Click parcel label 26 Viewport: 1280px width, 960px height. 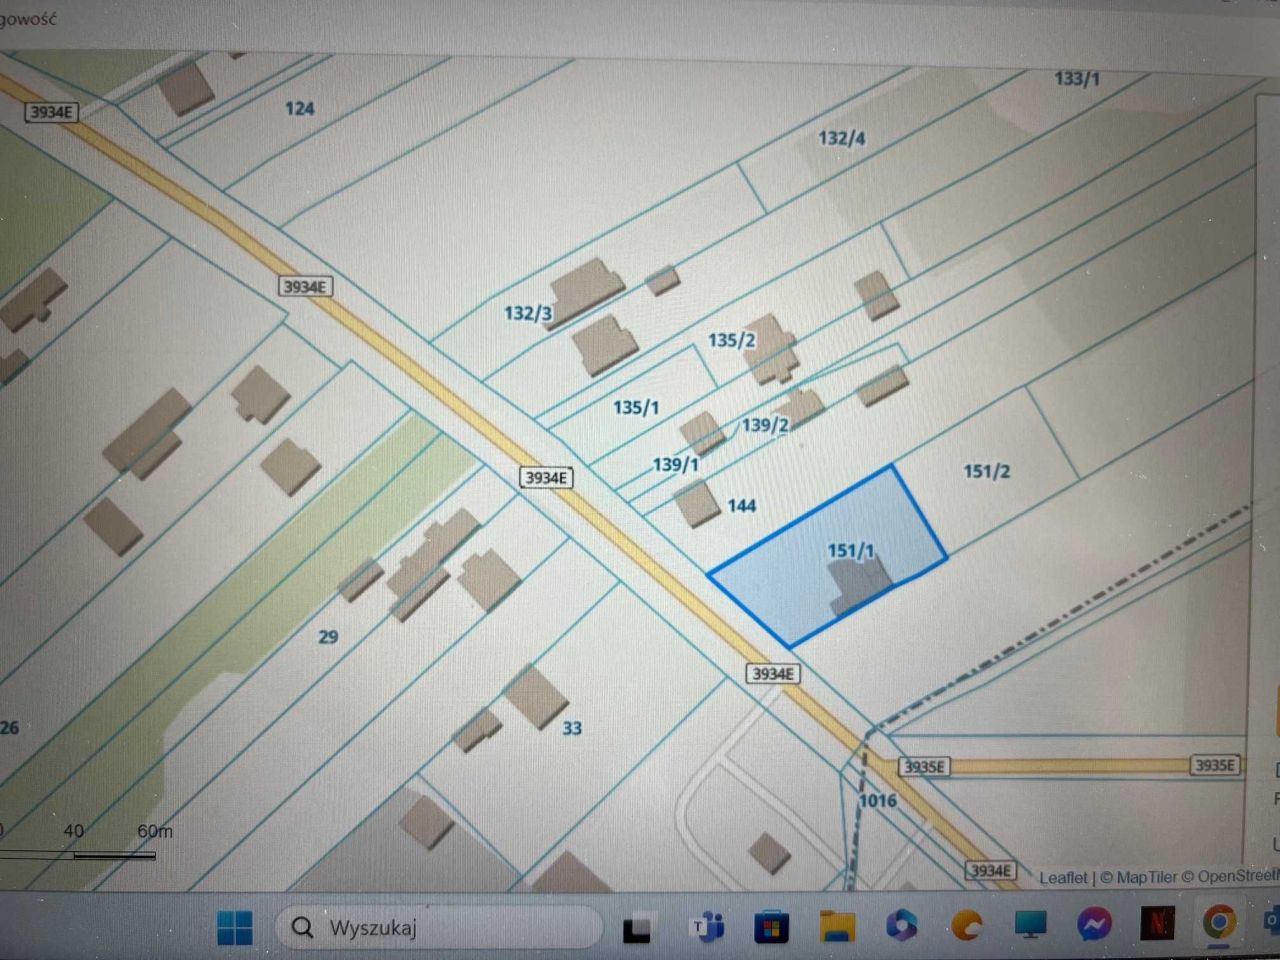point(9,728)
